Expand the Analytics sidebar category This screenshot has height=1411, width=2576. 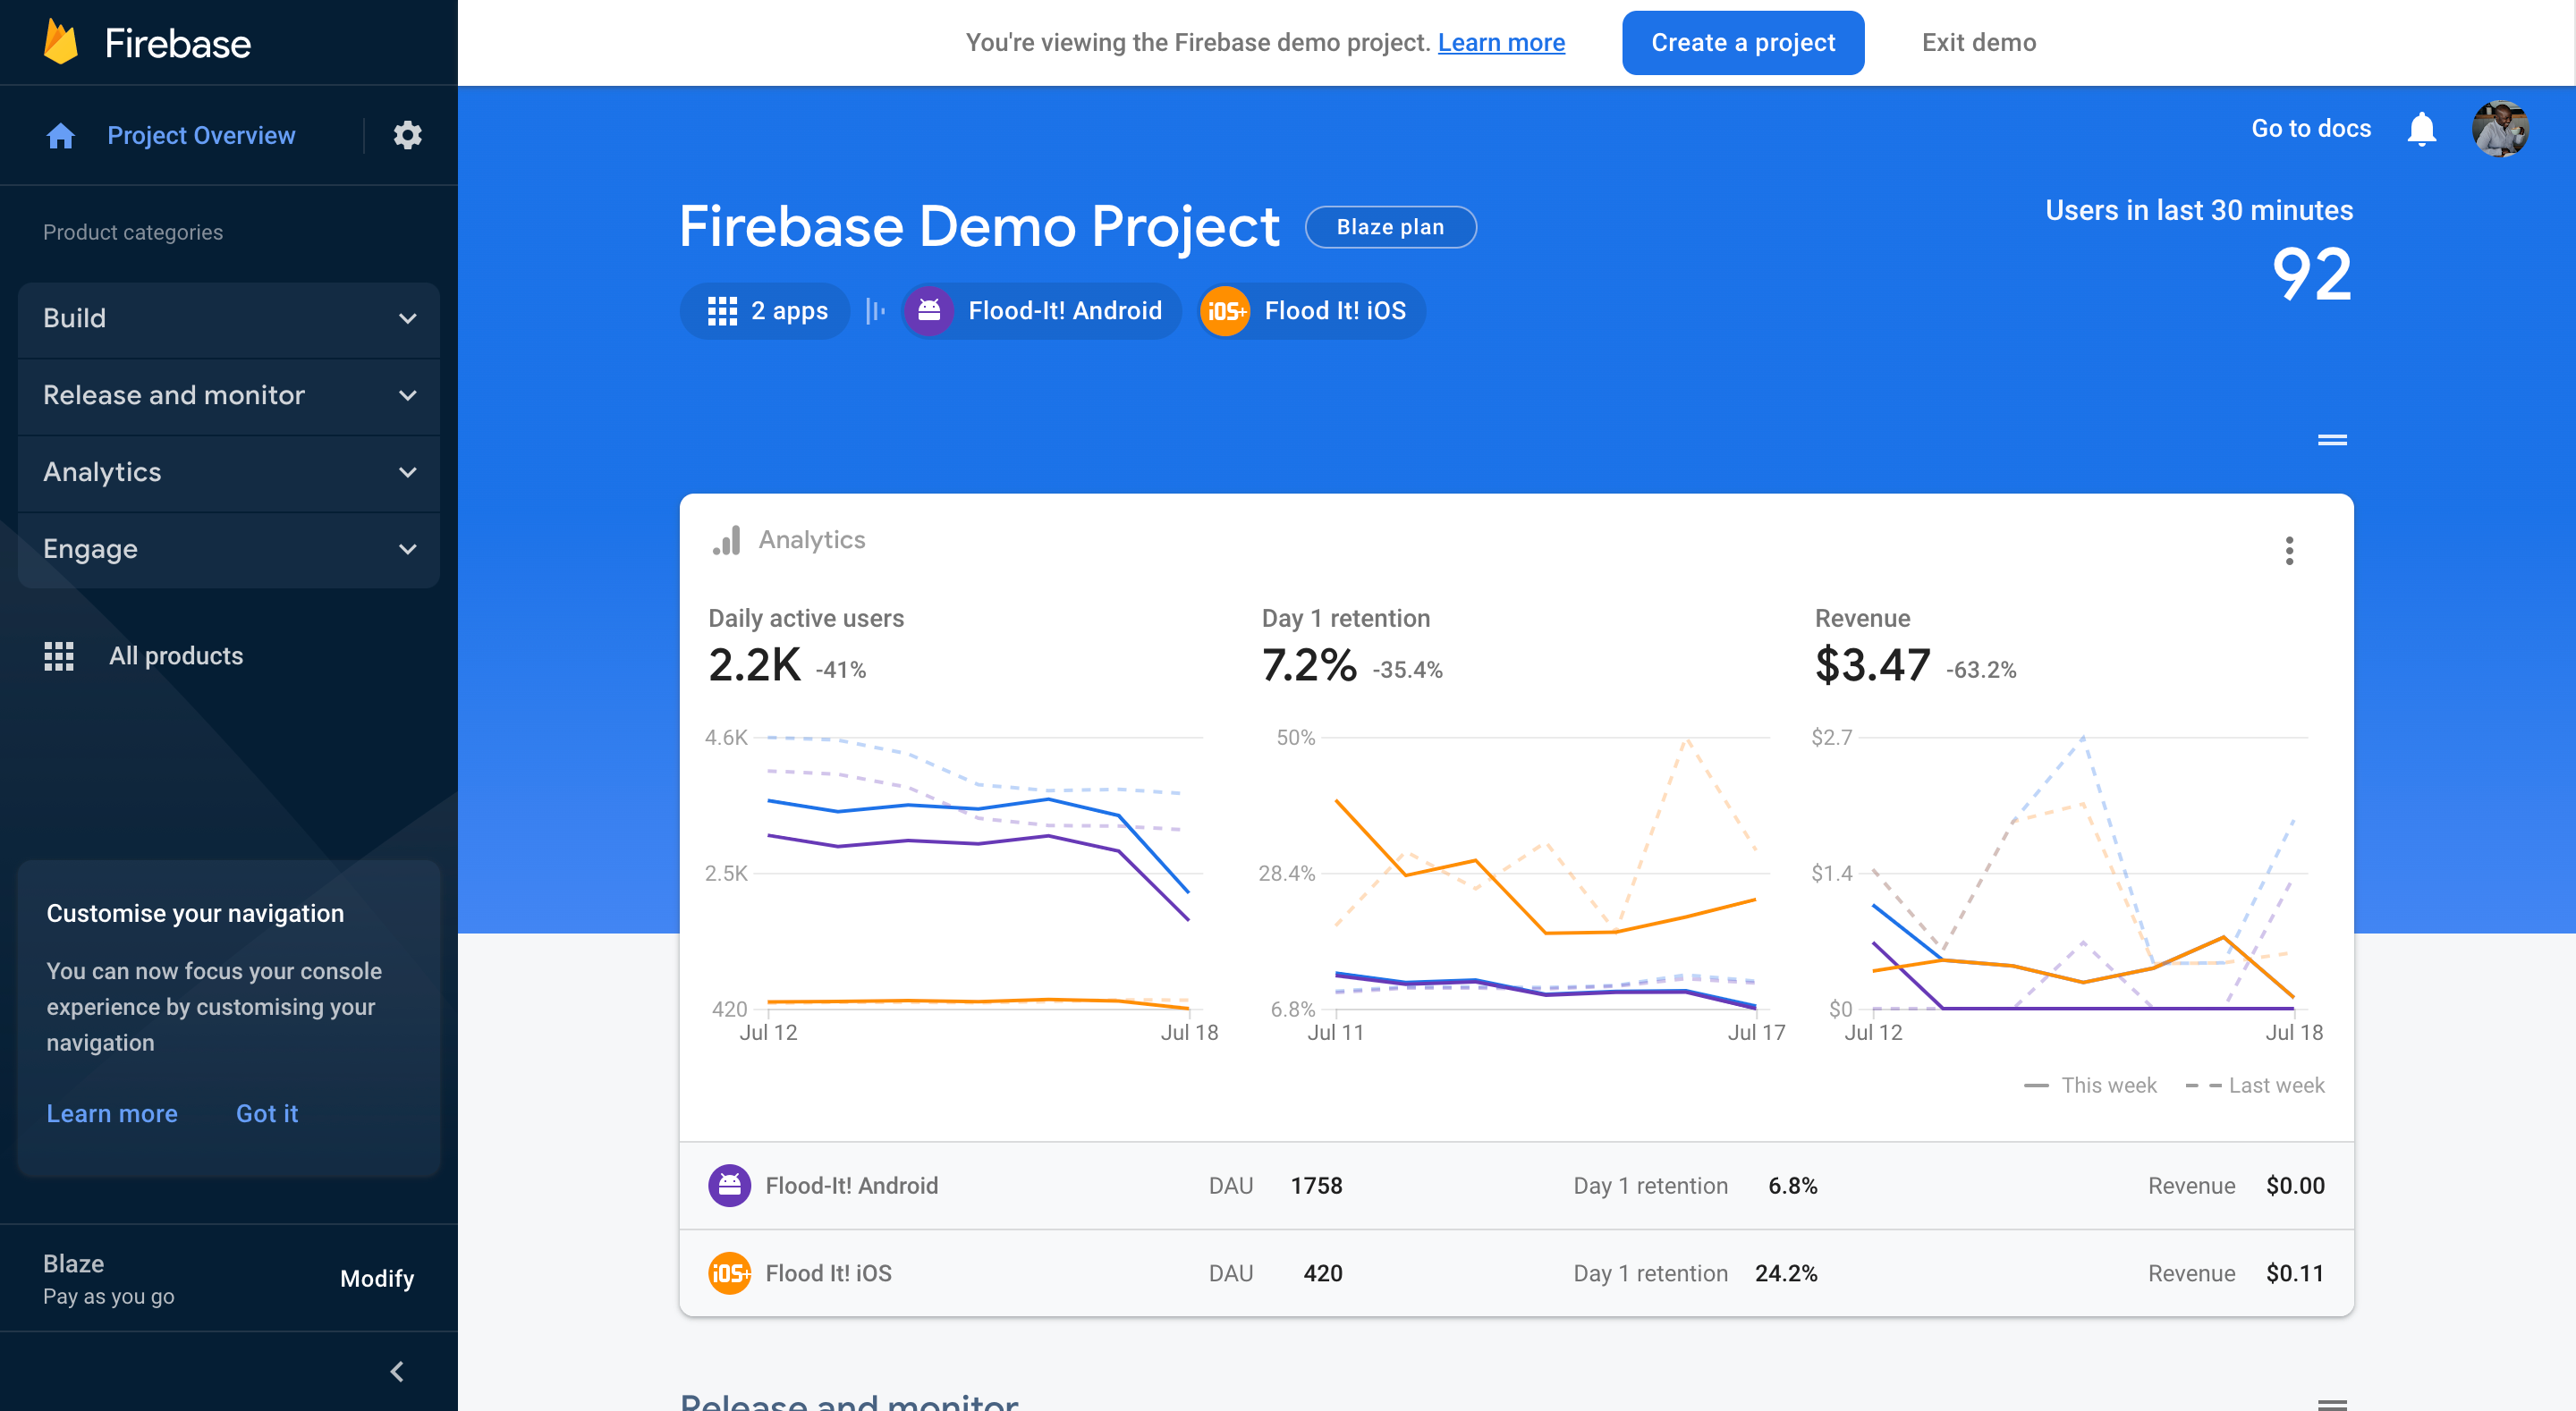(x=229, y=473)
